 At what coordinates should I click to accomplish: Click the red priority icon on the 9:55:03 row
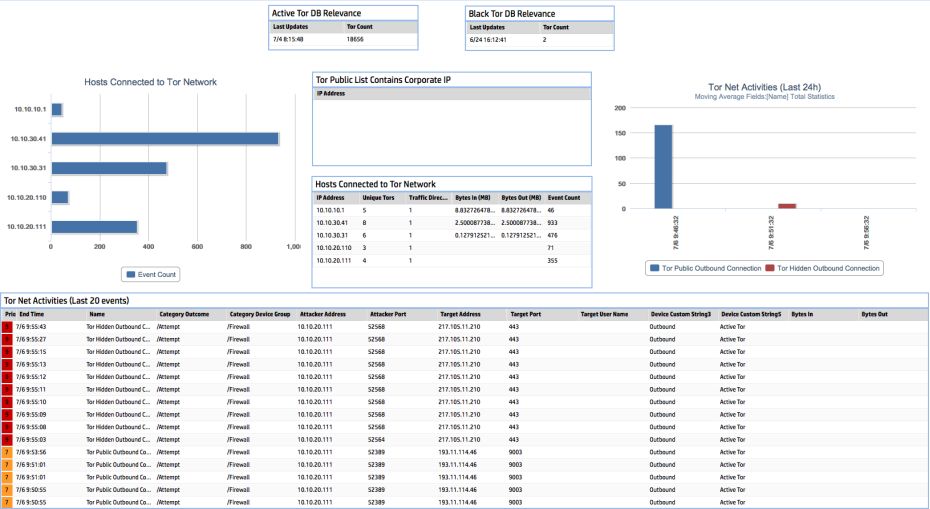(x=8, y=439)
